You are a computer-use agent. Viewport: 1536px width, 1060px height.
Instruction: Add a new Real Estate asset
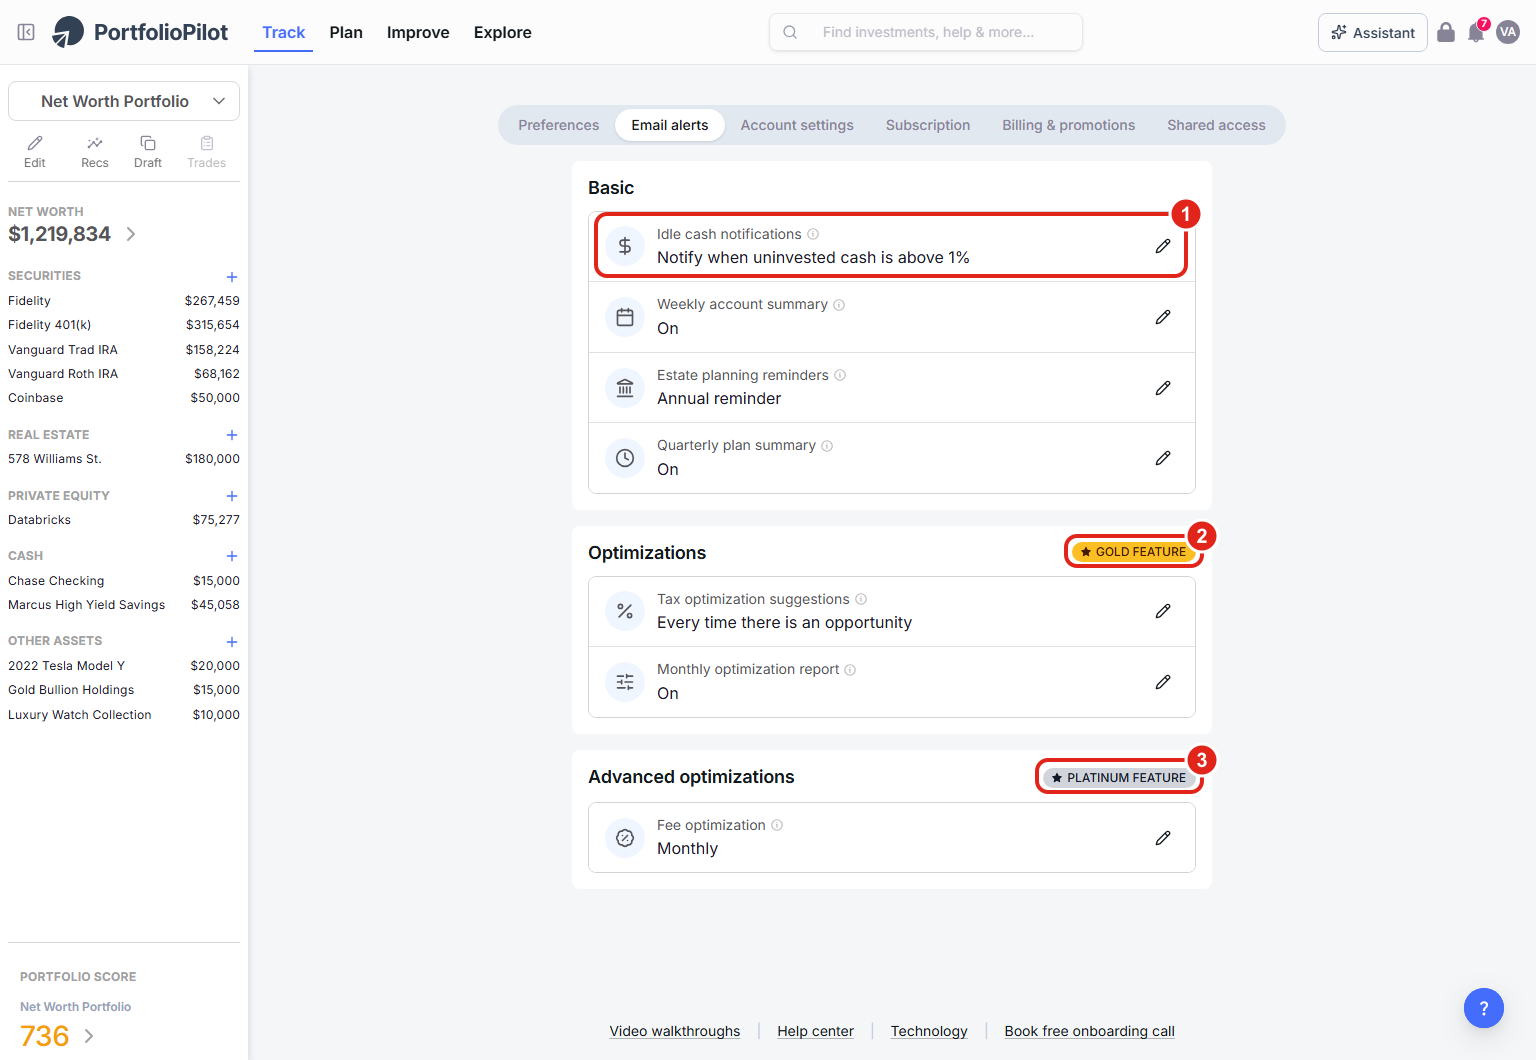click(x=232, y=435)
